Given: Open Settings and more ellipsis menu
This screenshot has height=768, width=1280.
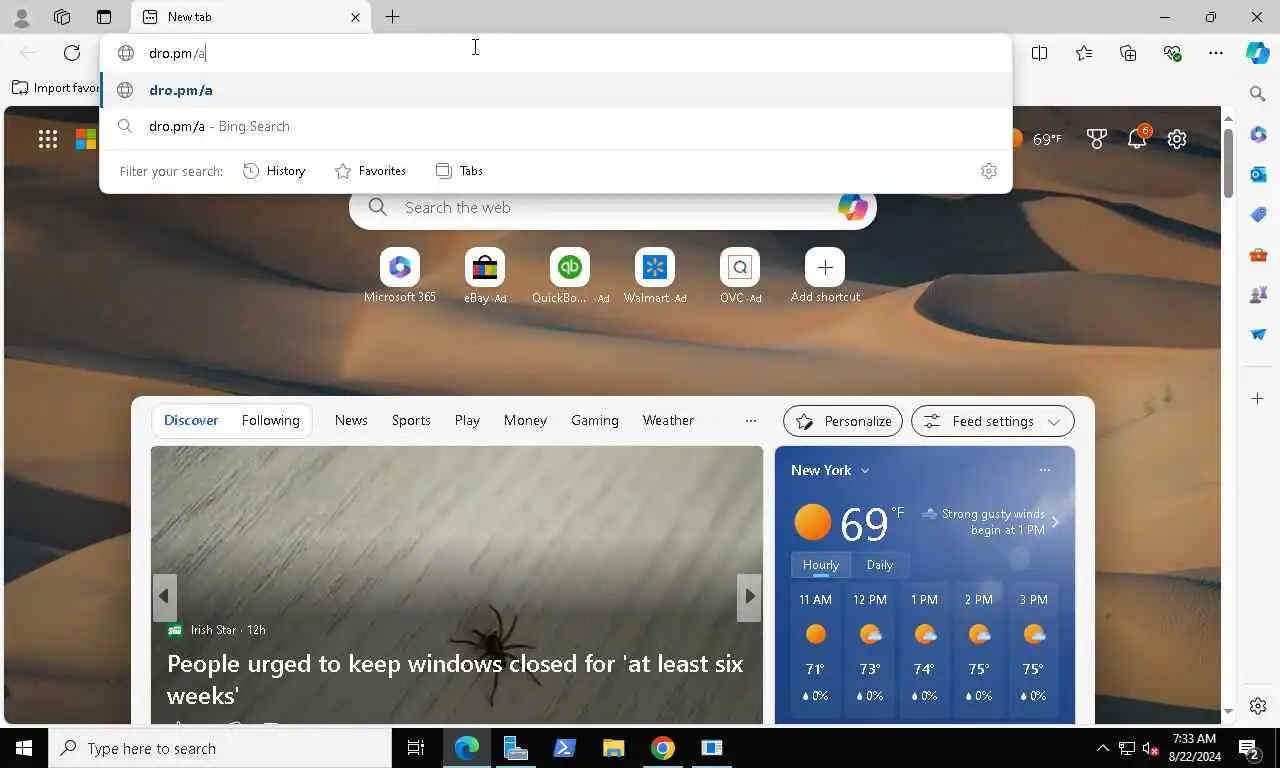Looking at the screenshot, I should (1216, 53).
